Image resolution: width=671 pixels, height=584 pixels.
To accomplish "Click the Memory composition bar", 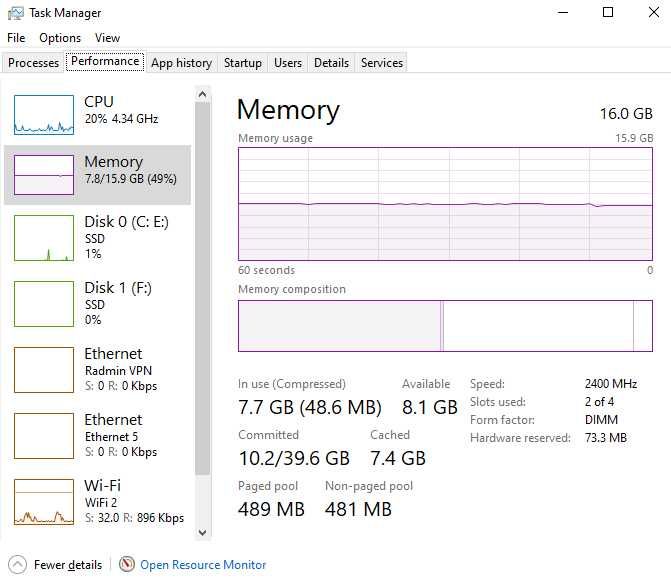I will click(445, 326).
